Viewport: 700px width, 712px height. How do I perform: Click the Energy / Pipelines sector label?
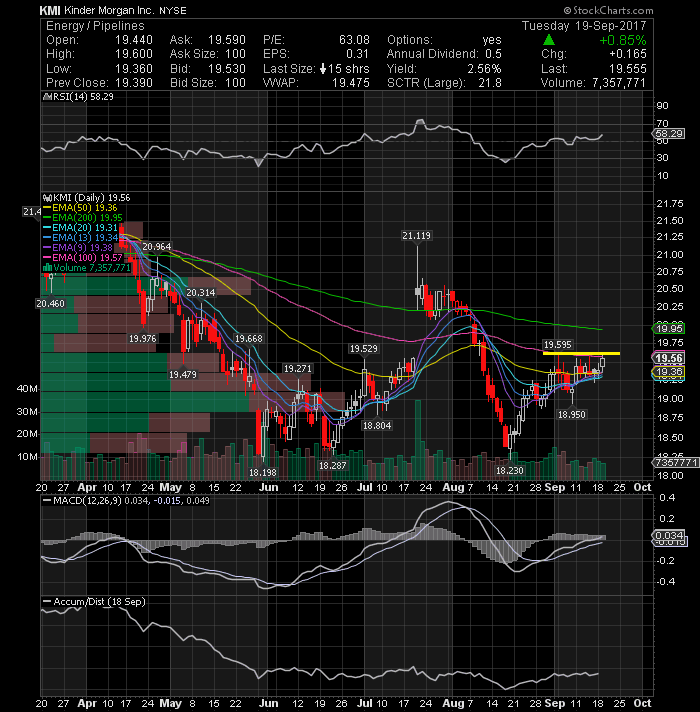coord(95,26)
